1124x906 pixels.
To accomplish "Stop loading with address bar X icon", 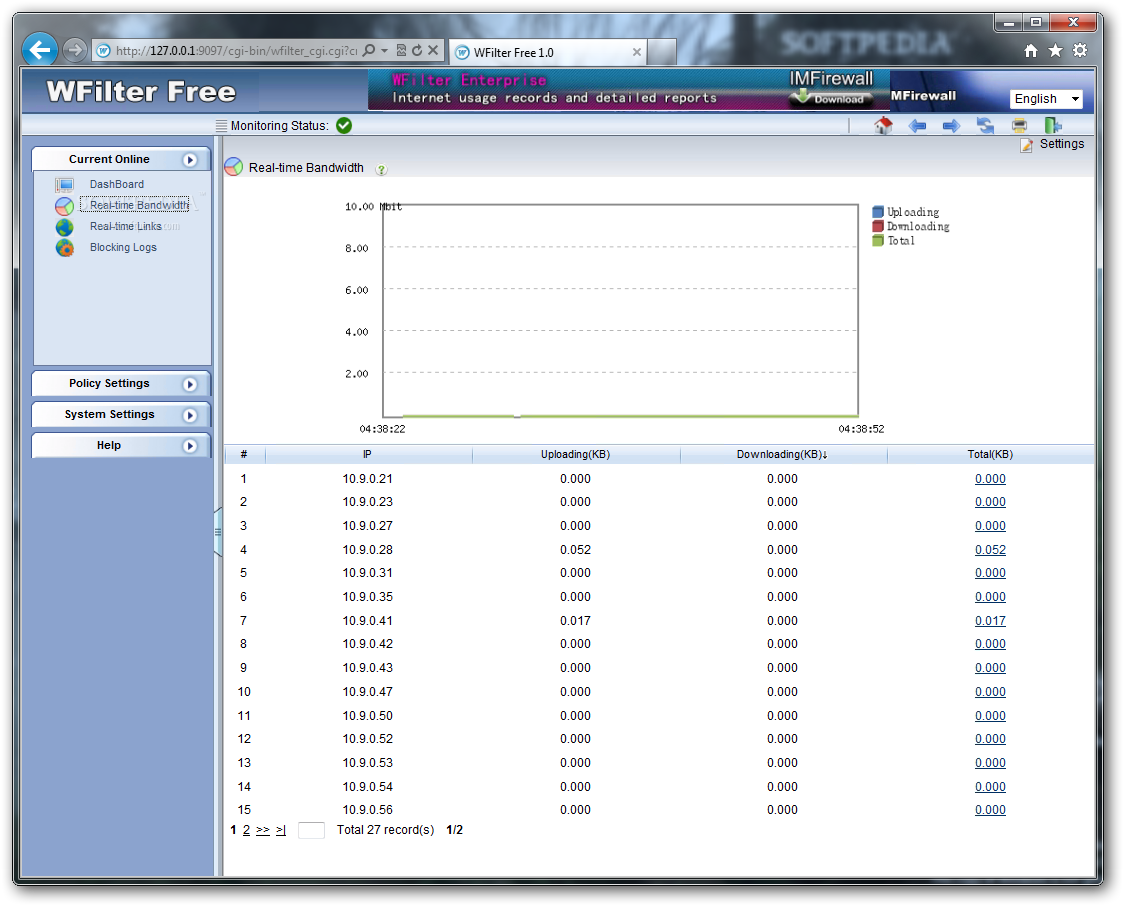I will point(433,50).
